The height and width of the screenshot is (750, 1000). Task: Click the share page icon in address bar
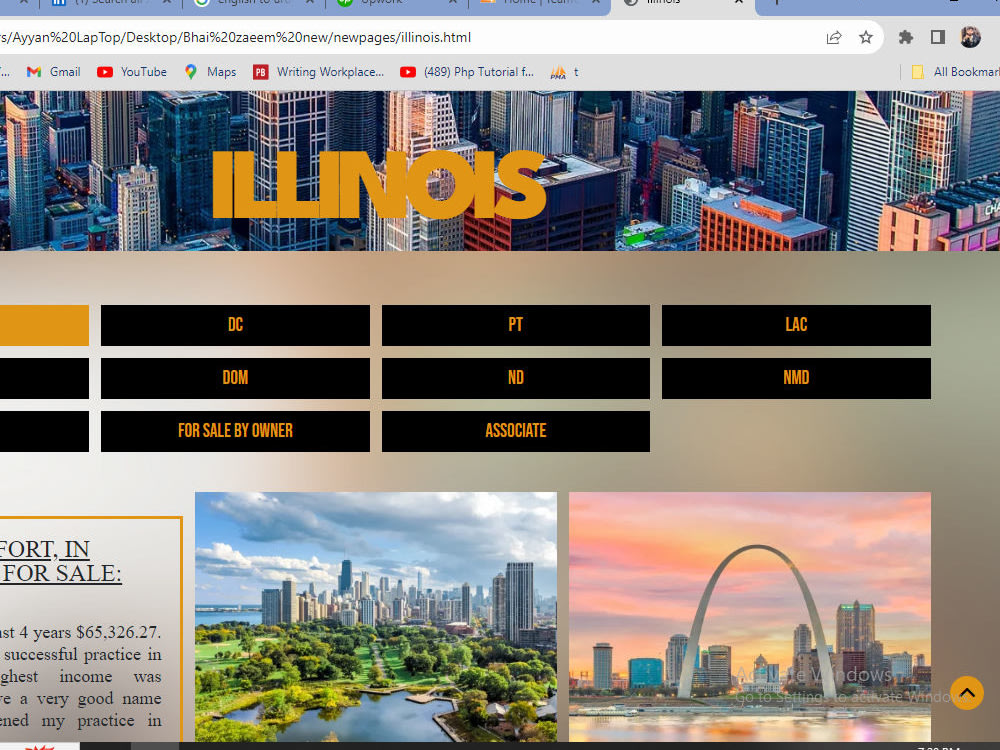(x=834, y=38)
